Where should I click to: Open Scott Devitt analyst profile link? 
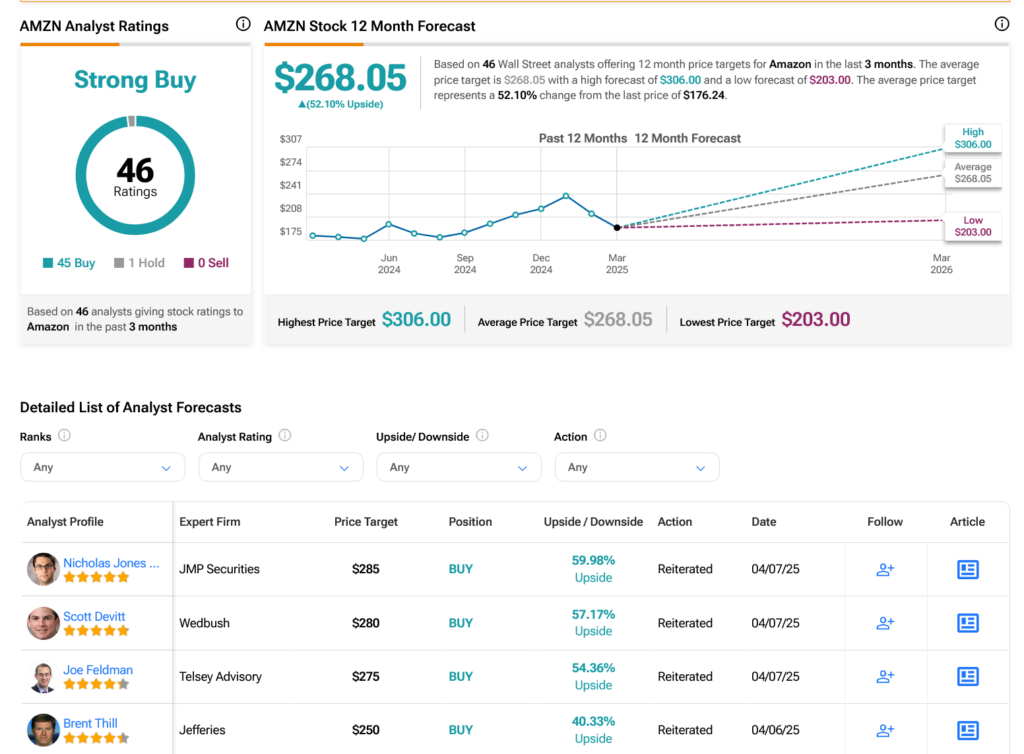point(94,616)
